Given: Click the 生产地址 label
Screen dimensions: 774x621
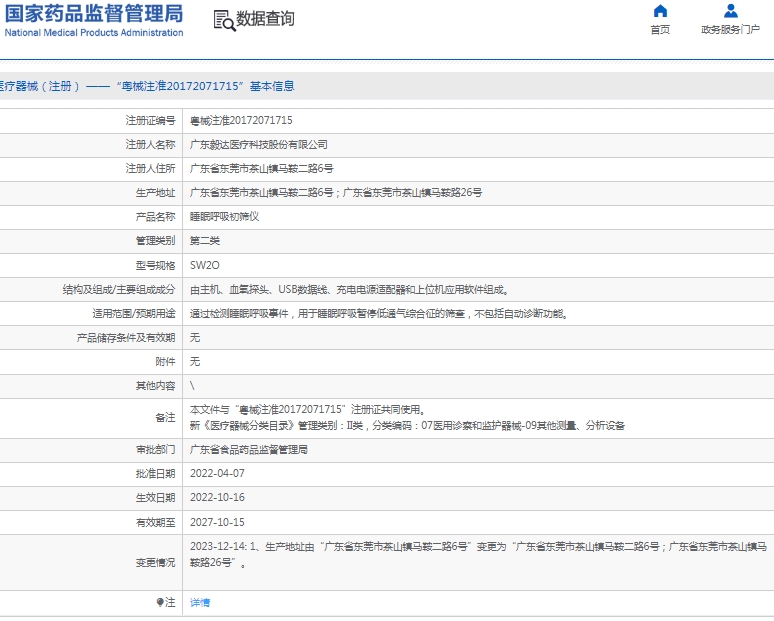Looking at the screenshot, I should [x=155, y=193].
